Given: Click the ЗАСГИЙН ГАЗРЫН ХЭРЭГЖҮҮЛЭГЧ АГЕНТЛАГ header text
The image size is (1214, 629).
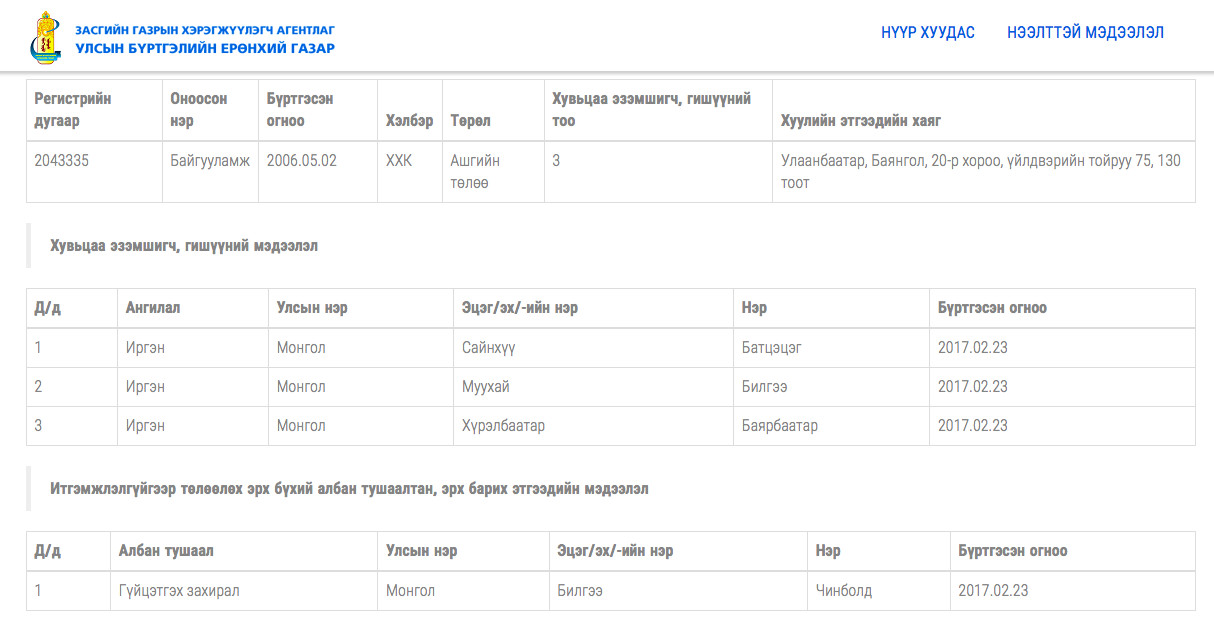Looking at the screenshot, I should click(x=205, y=30).
